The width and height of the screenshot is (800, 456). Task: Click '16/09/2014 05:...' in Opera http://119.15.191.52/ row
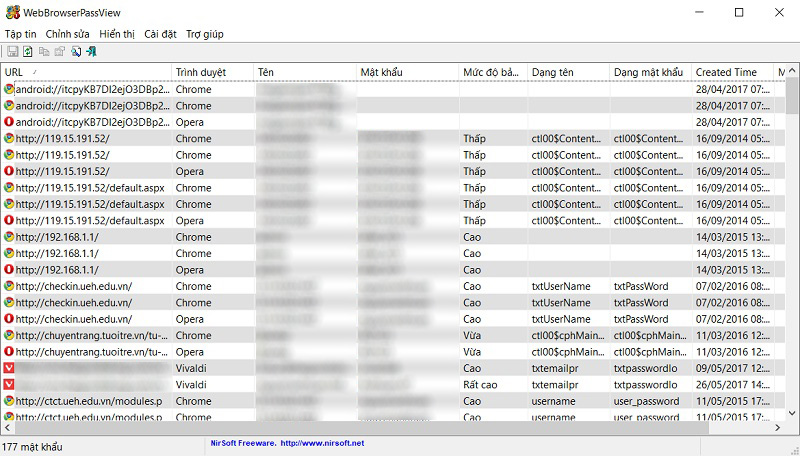[x=733, y=171]
